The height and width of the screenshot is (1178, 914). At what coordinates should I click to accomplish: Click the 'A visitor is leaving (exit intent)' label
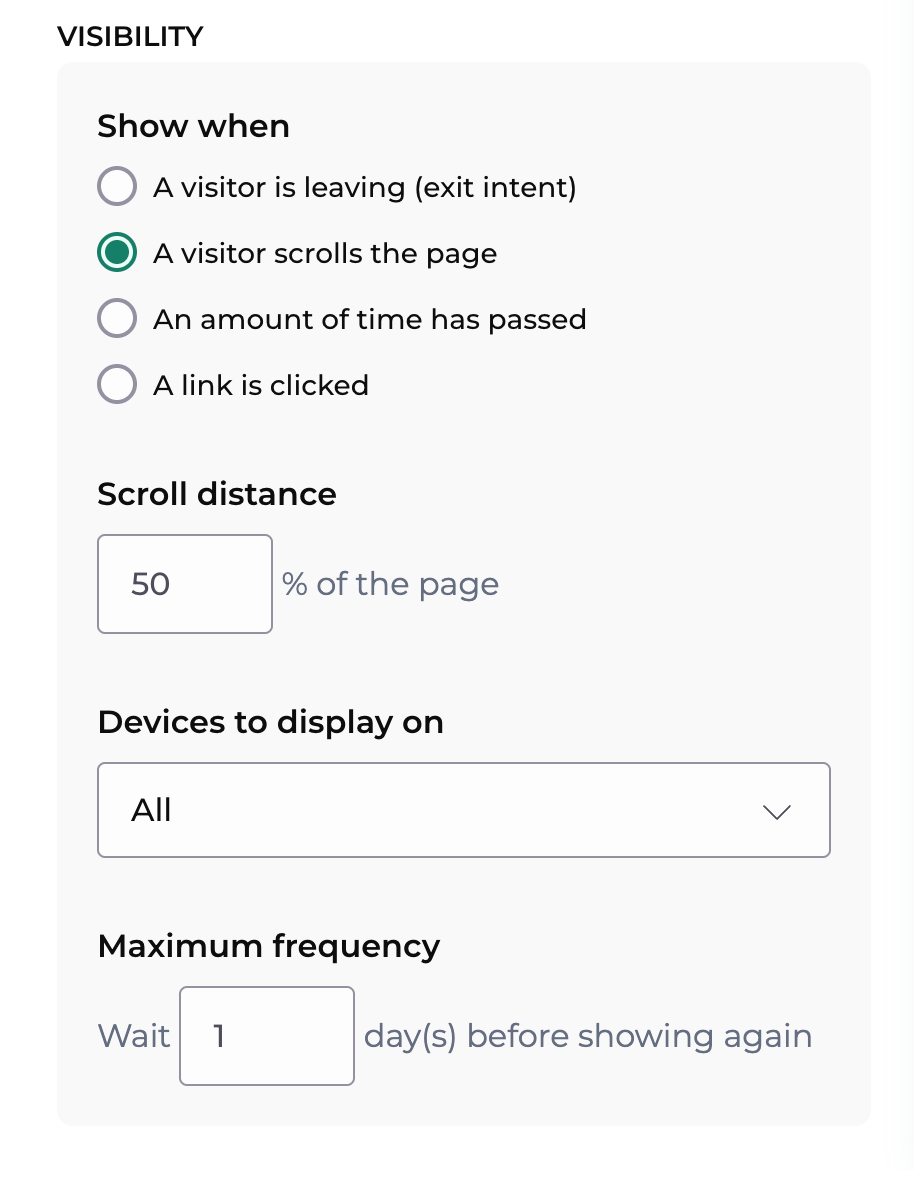(x=365, y=187)
